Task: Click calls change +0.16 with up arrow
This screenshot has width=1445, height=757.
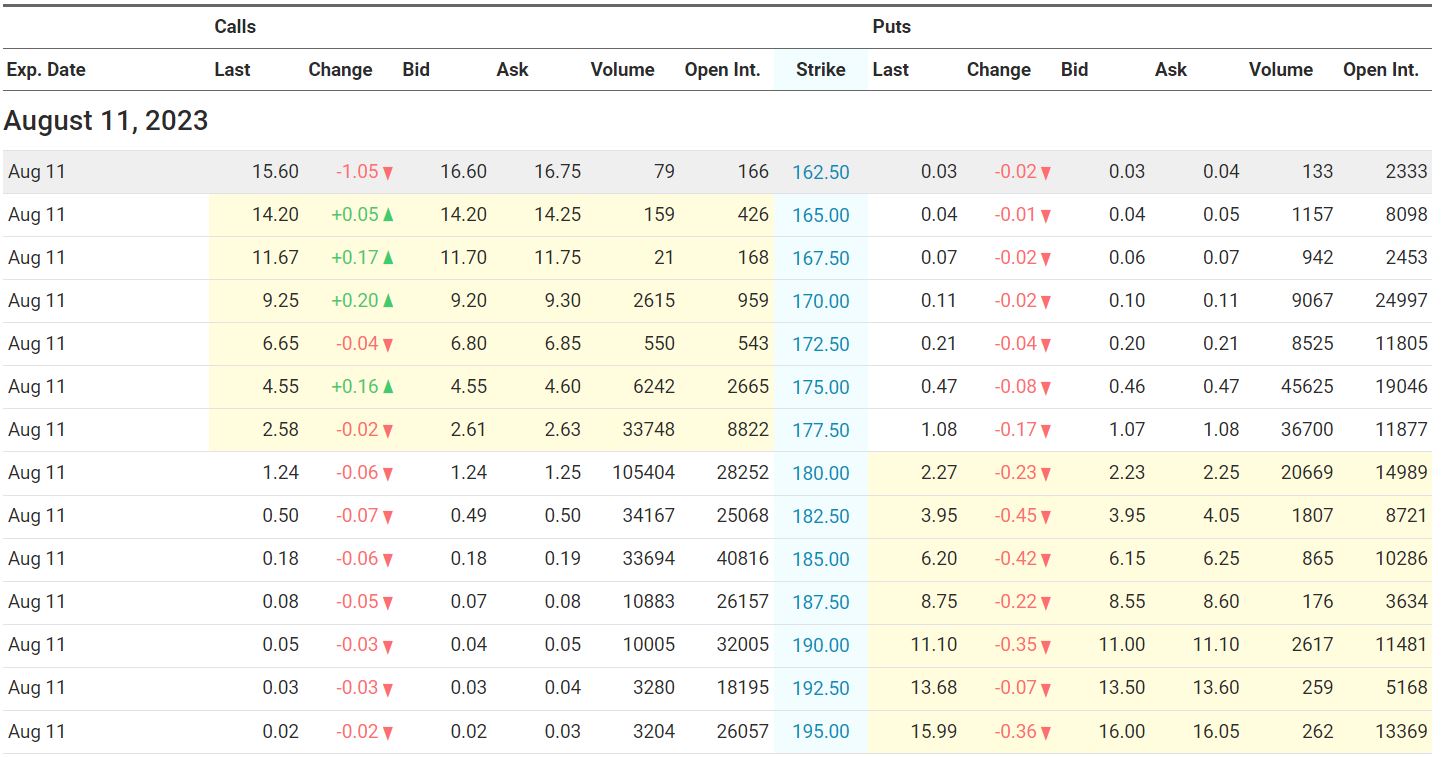Action: [363, 387]
